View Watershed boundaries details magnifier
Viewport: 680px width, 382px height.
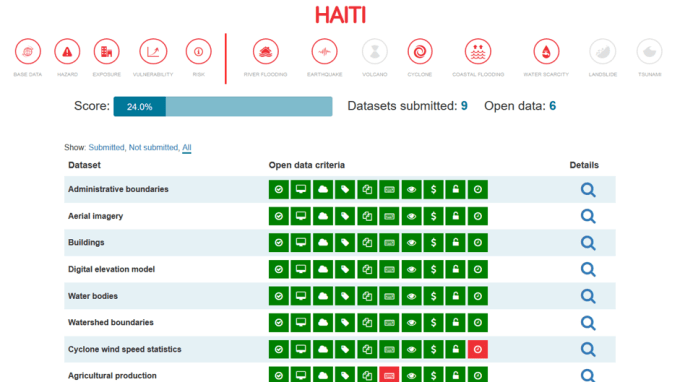click(588, 323)
